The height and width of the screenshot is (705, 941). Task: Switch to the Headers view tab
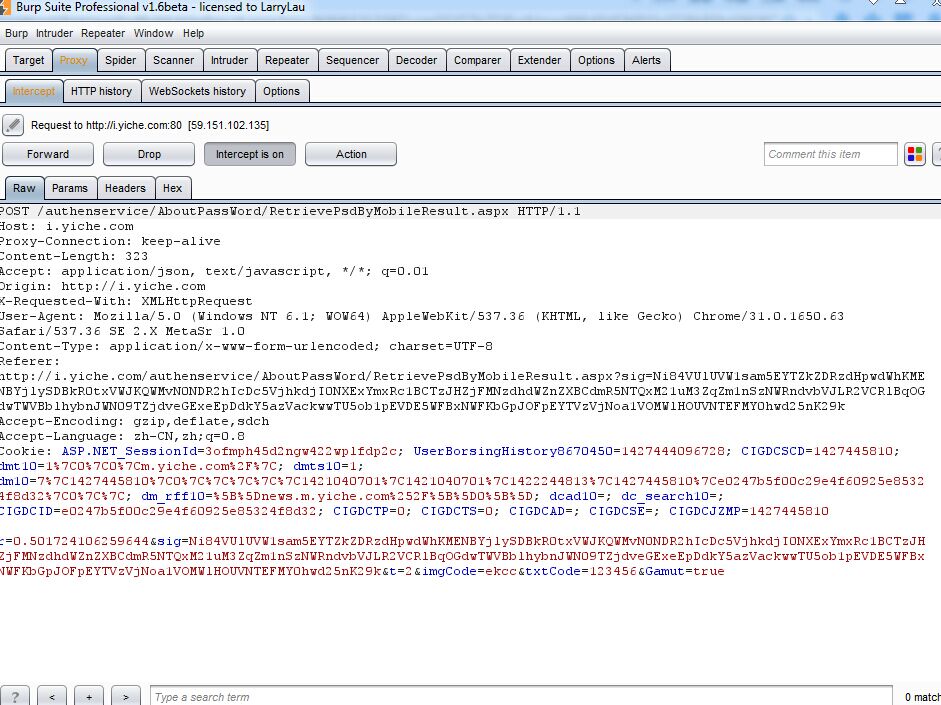(x=125, y=188)
